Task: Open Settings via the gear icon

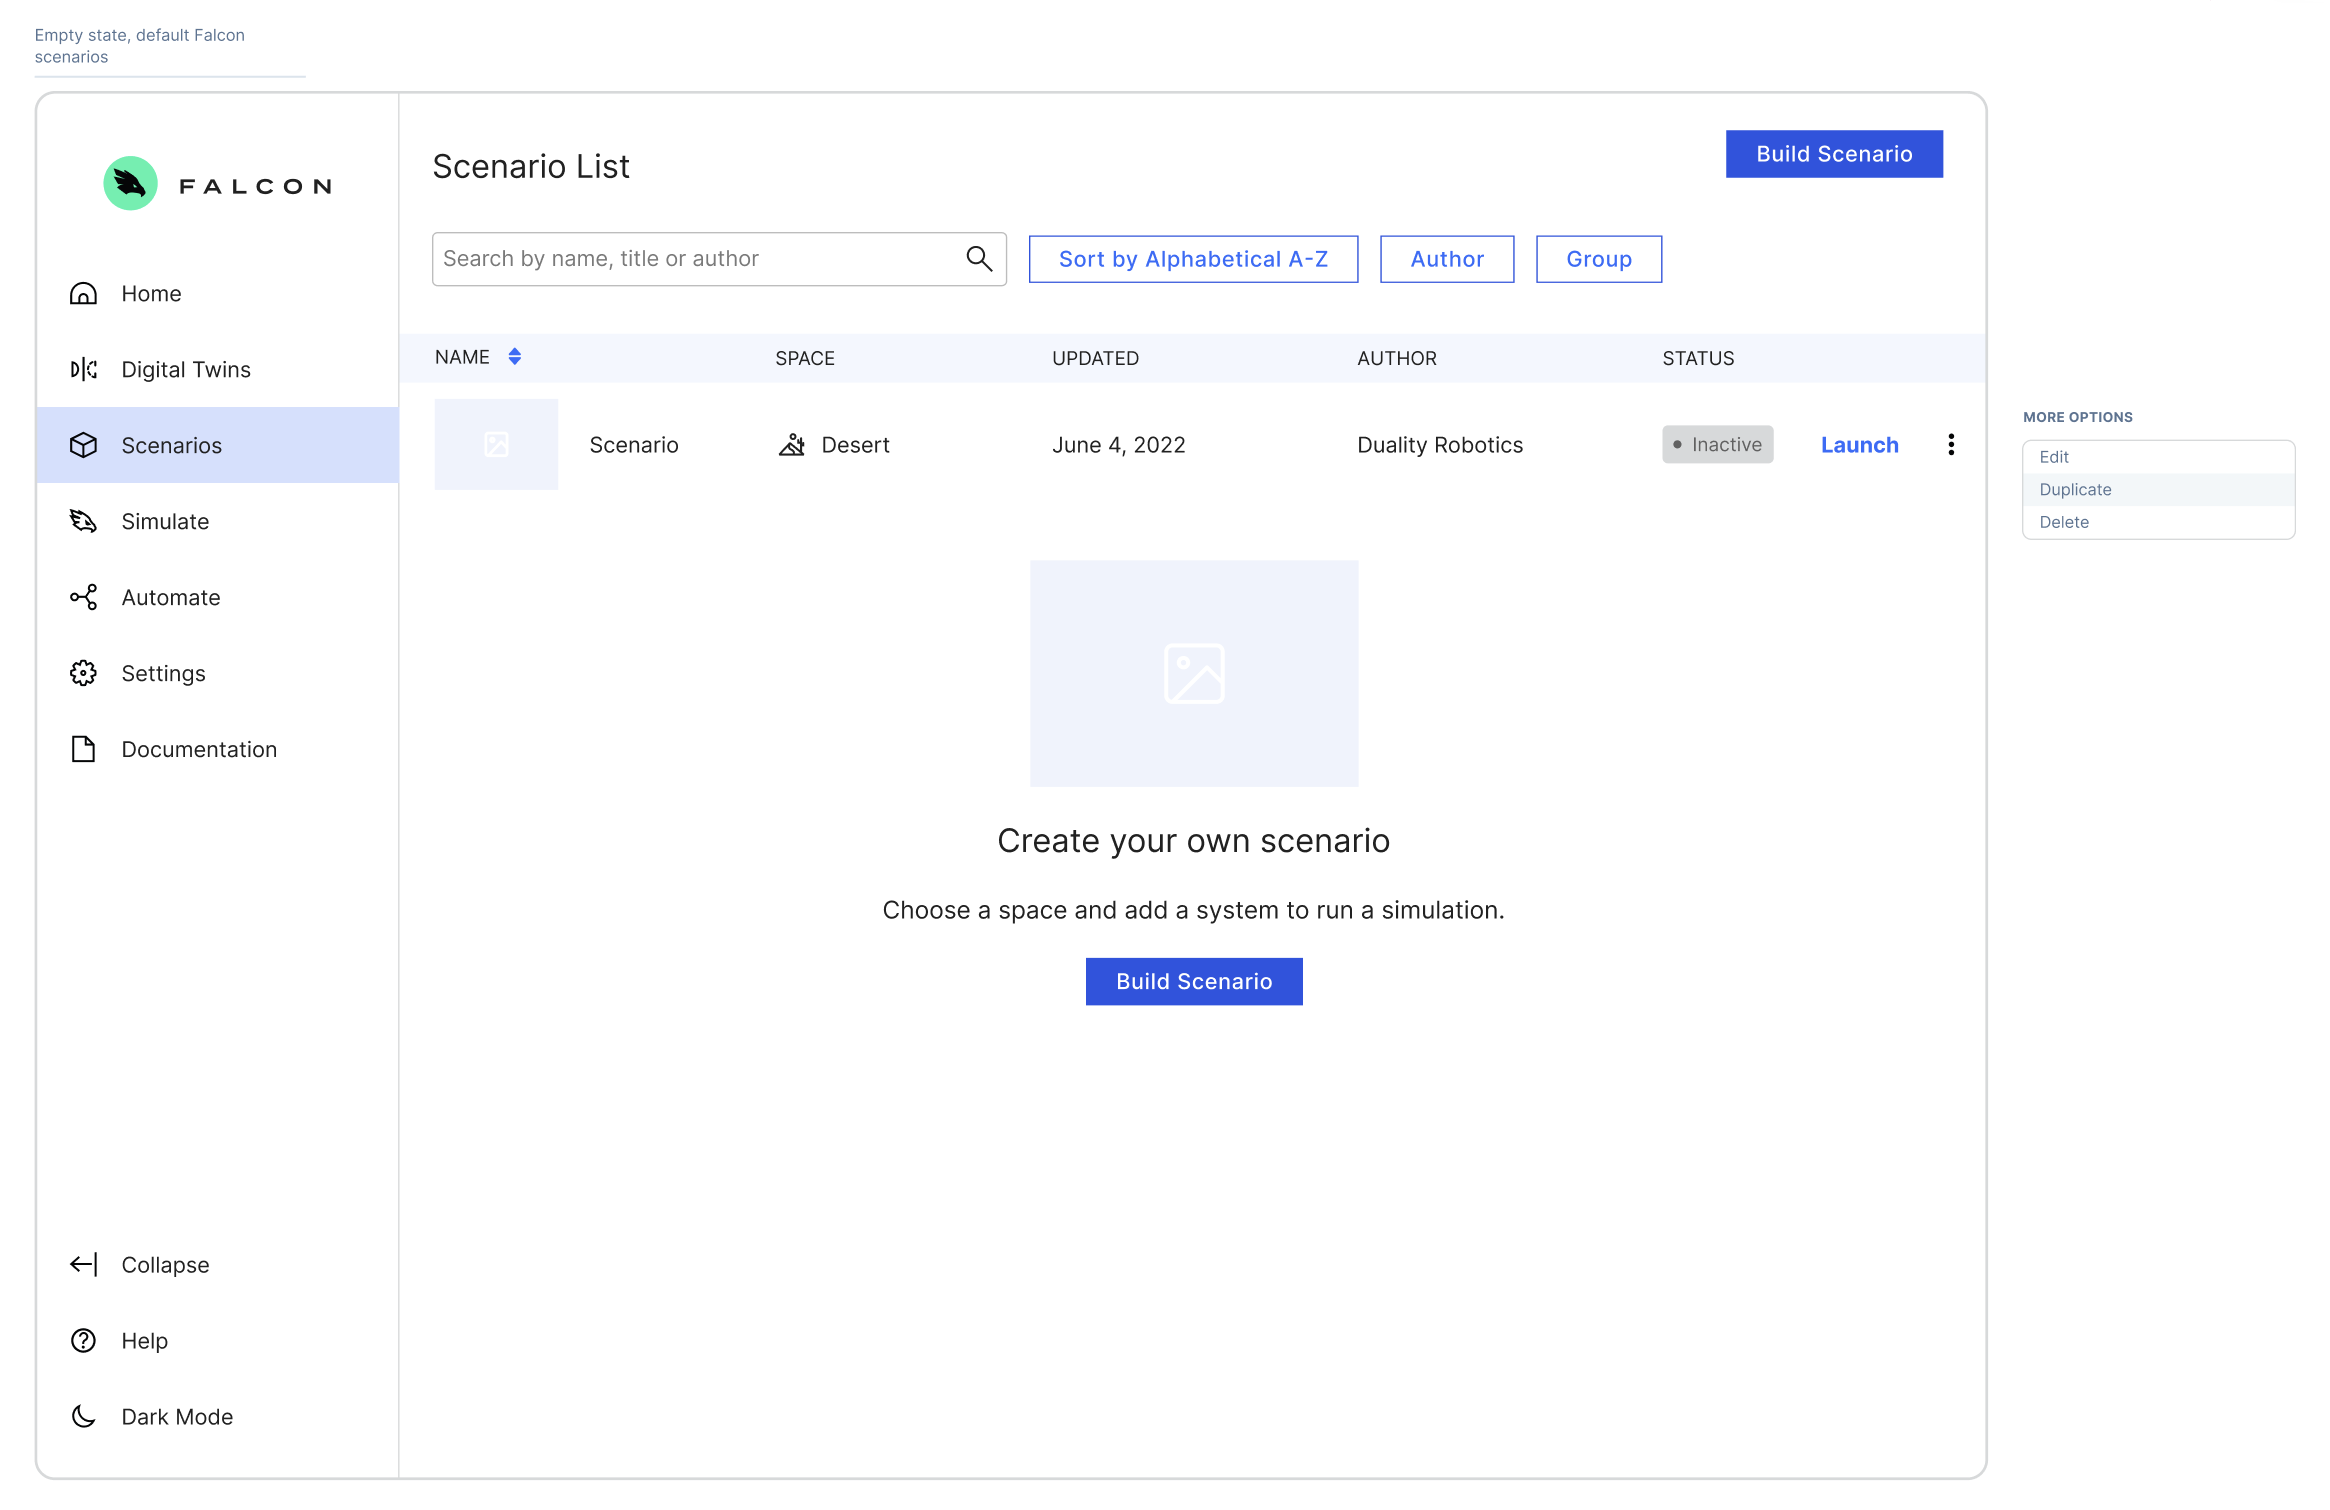Action: pyautogui.click(x=84, y=673)
